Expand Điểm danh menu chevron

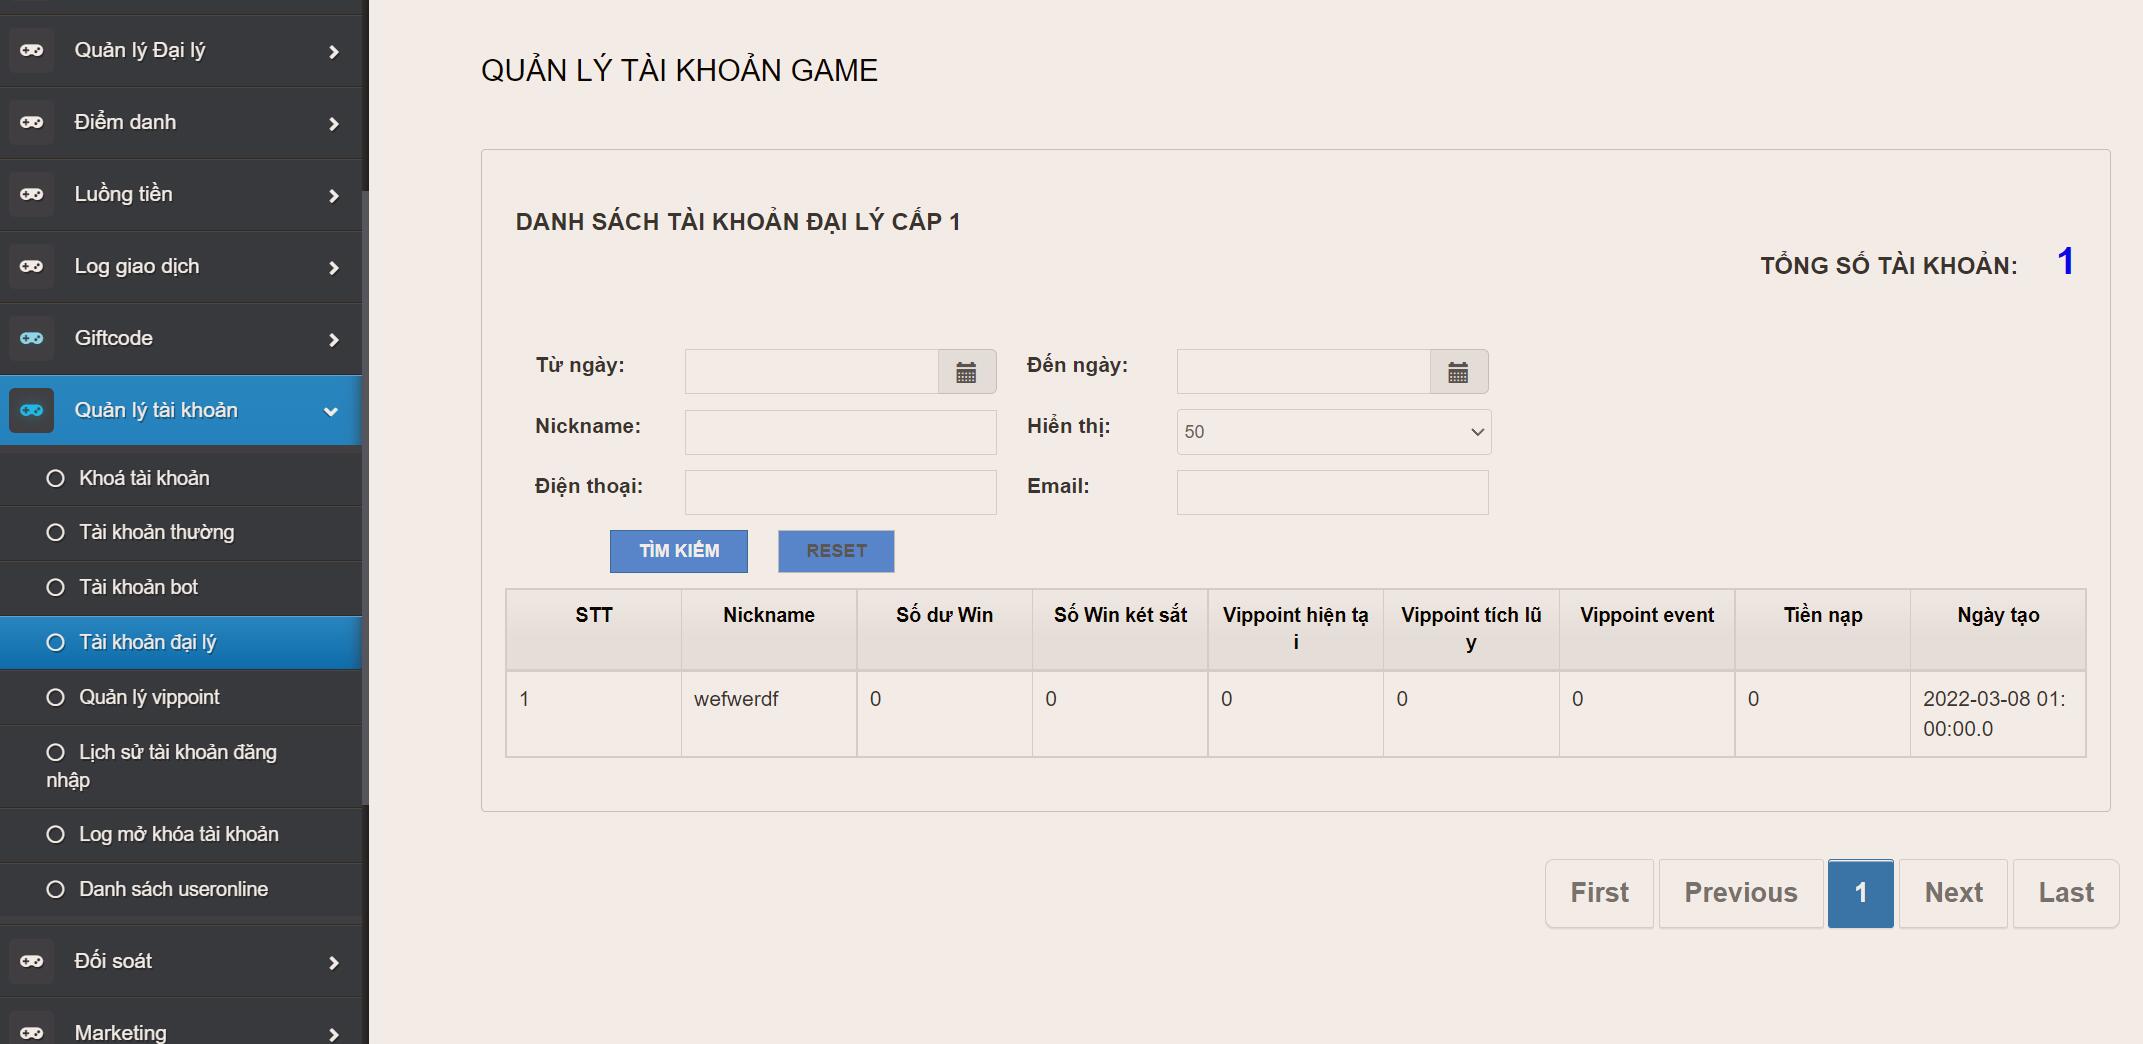334,124
